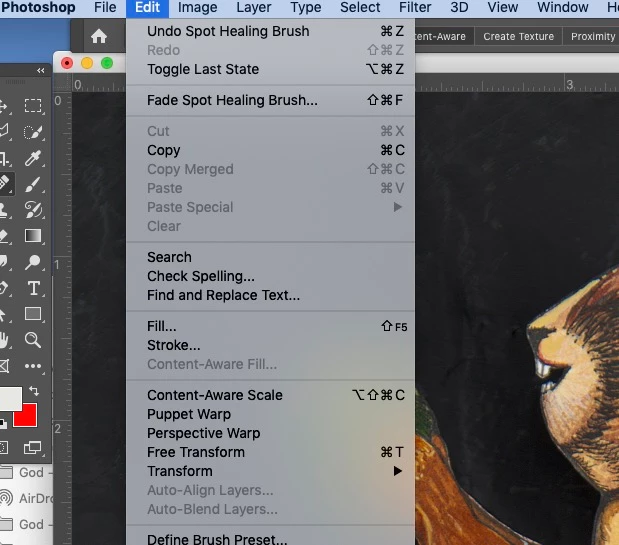Choose Toggle Last State
The width and height of the screenshot is (619, 545).
pyautogui.click(x=270, y=69)
